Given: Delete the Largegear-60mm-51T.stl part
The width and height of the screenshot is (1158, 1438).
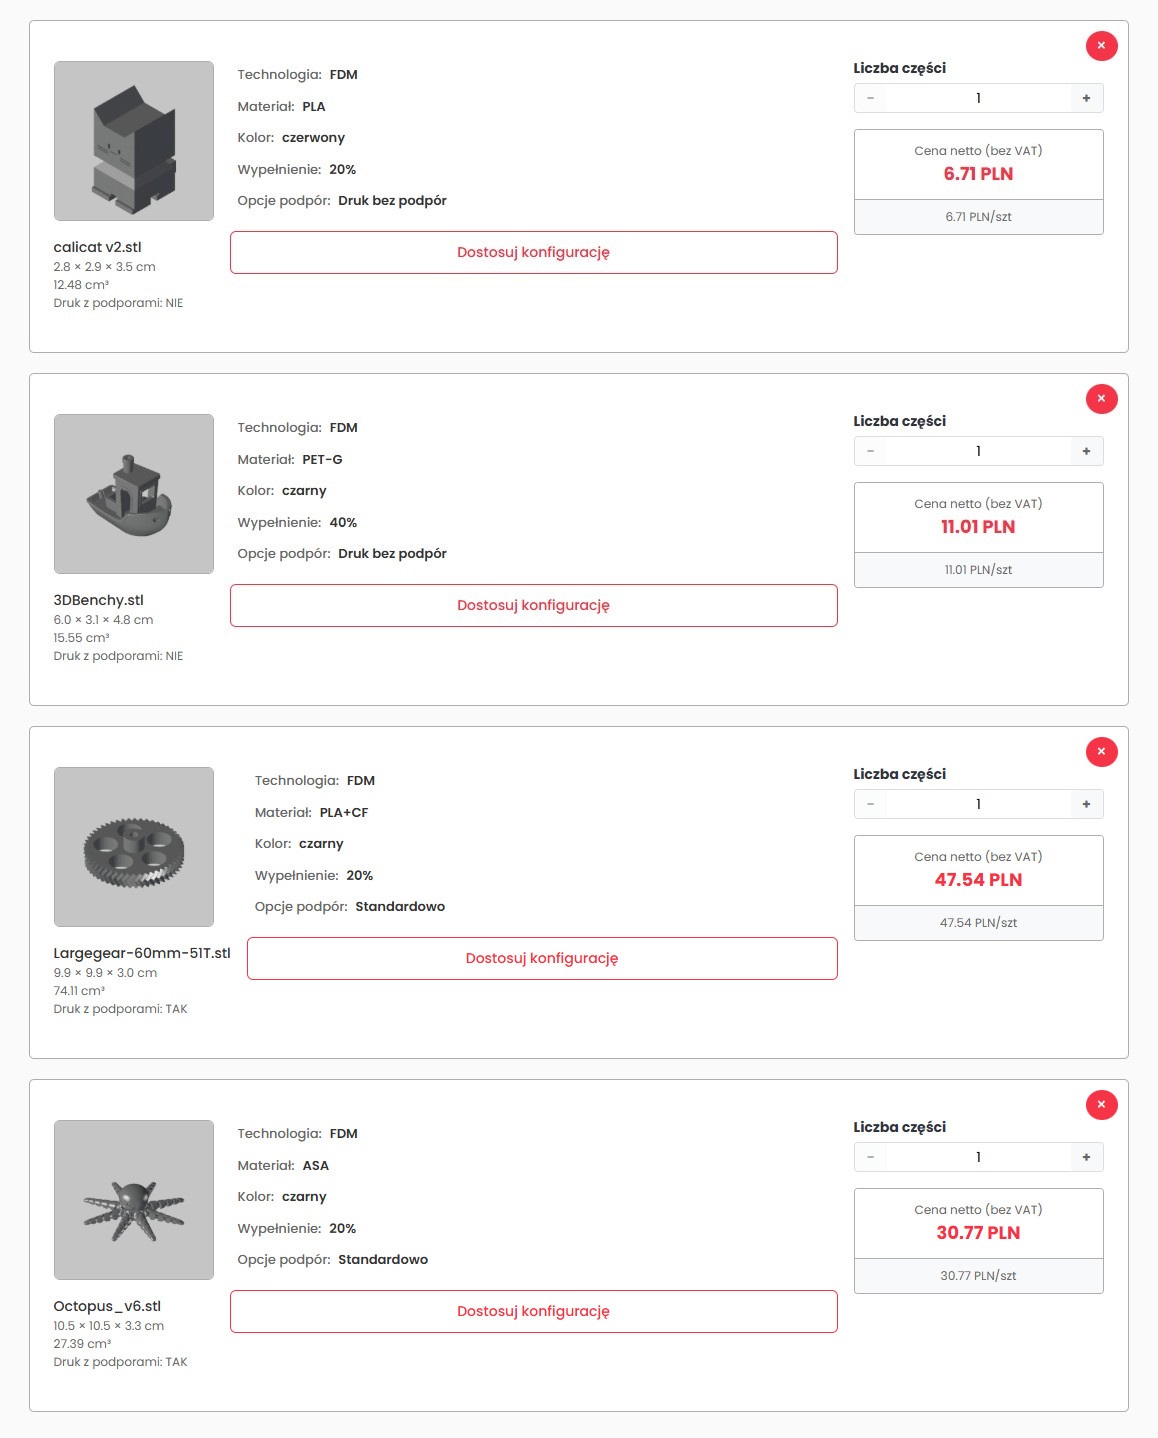Looking at the screenshot, I should [1101, 752].
